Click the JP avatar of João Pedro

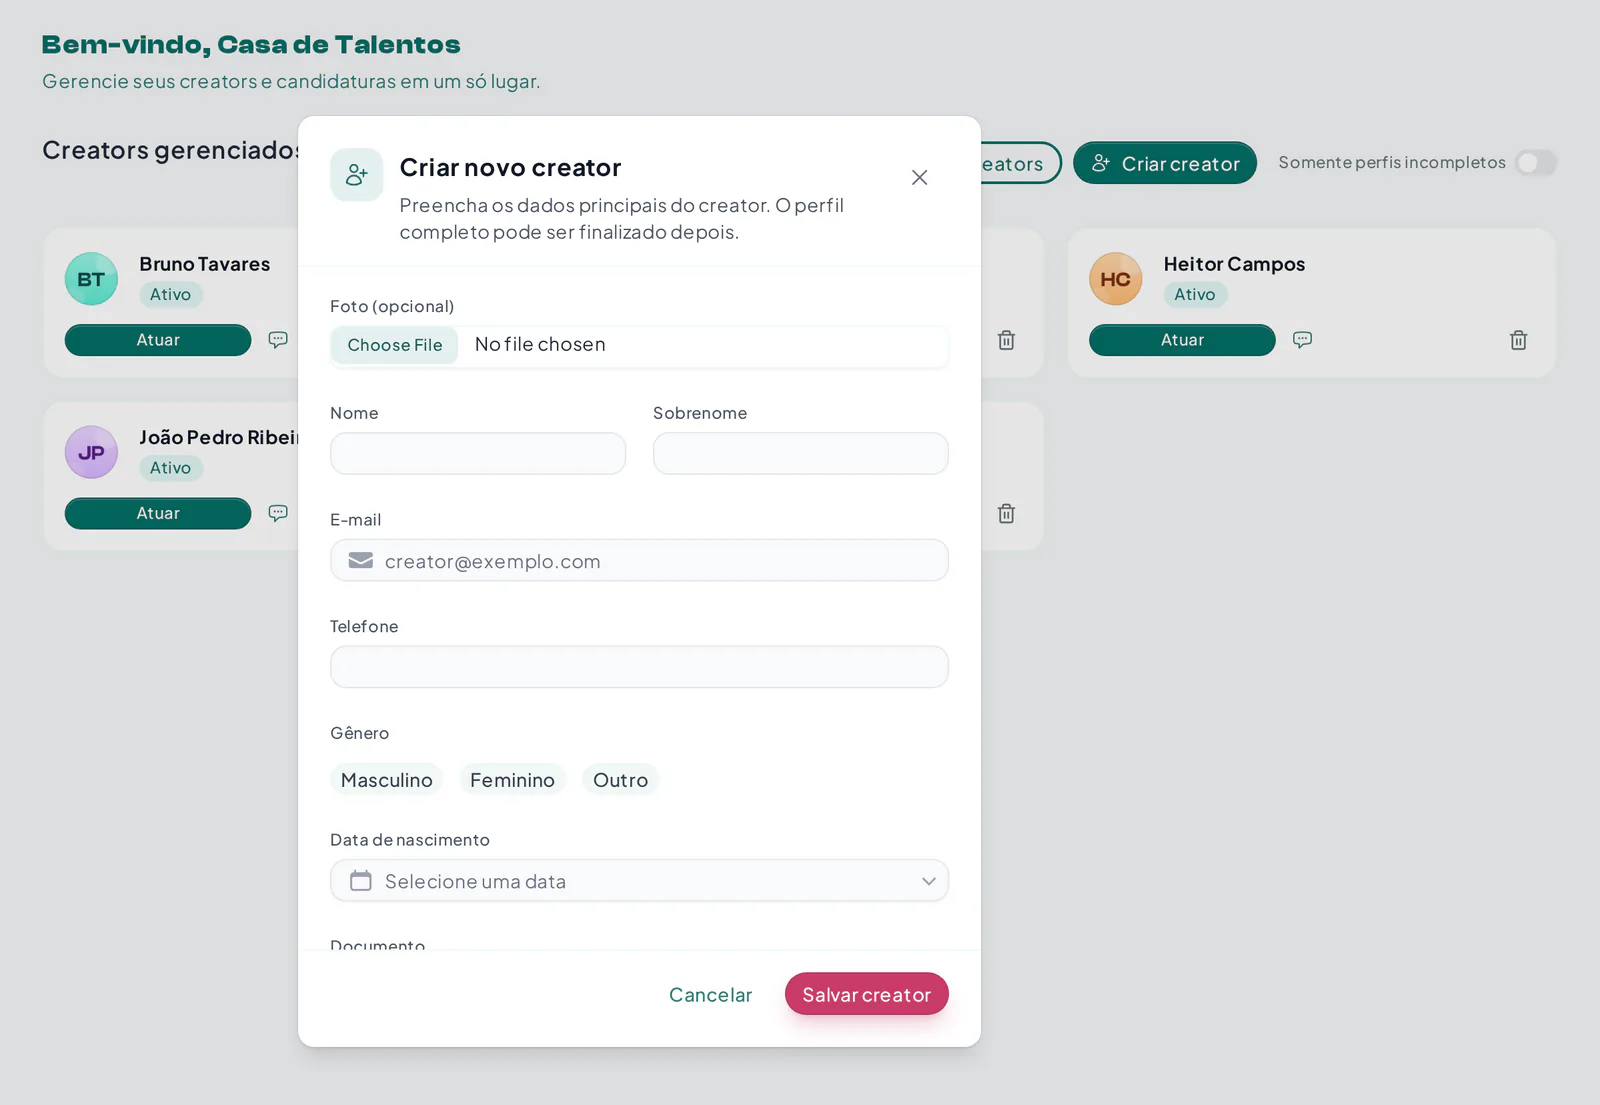pyautogui.click(x=91, y=452)
